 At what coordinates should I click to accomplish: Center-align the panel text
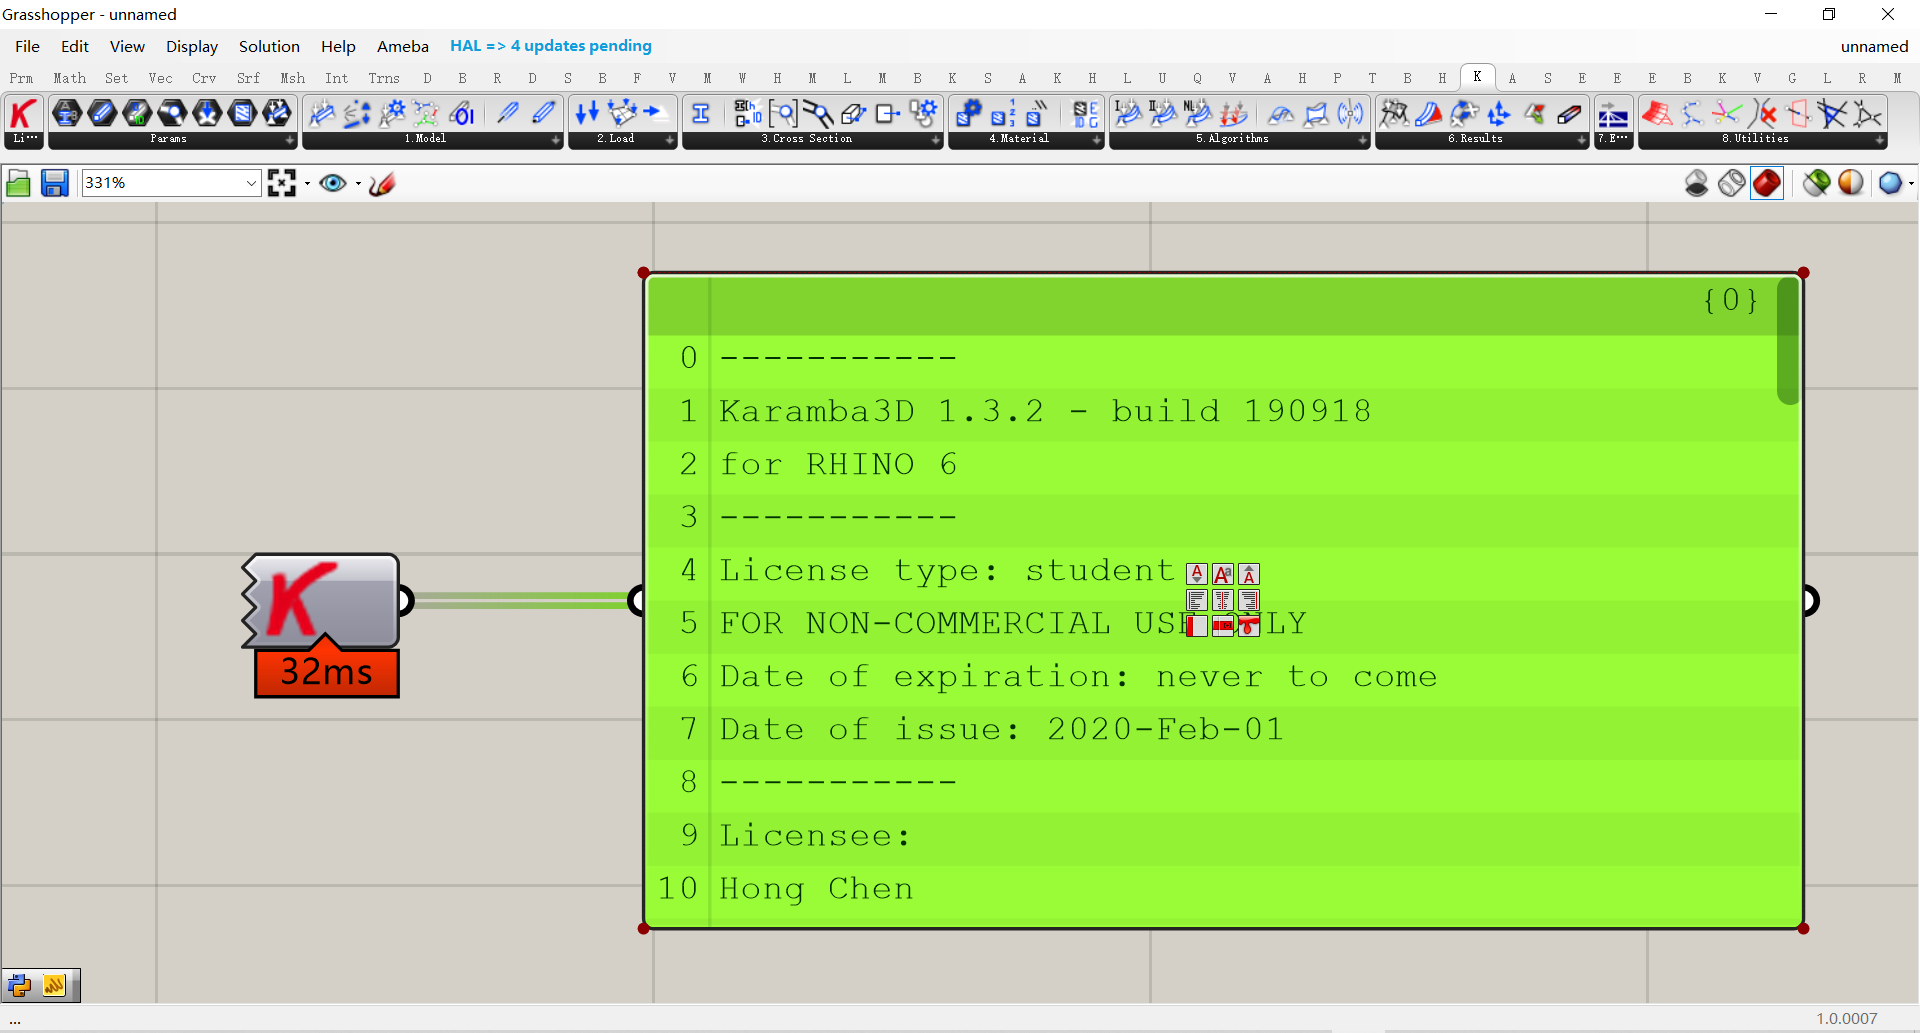(1223, 600)
